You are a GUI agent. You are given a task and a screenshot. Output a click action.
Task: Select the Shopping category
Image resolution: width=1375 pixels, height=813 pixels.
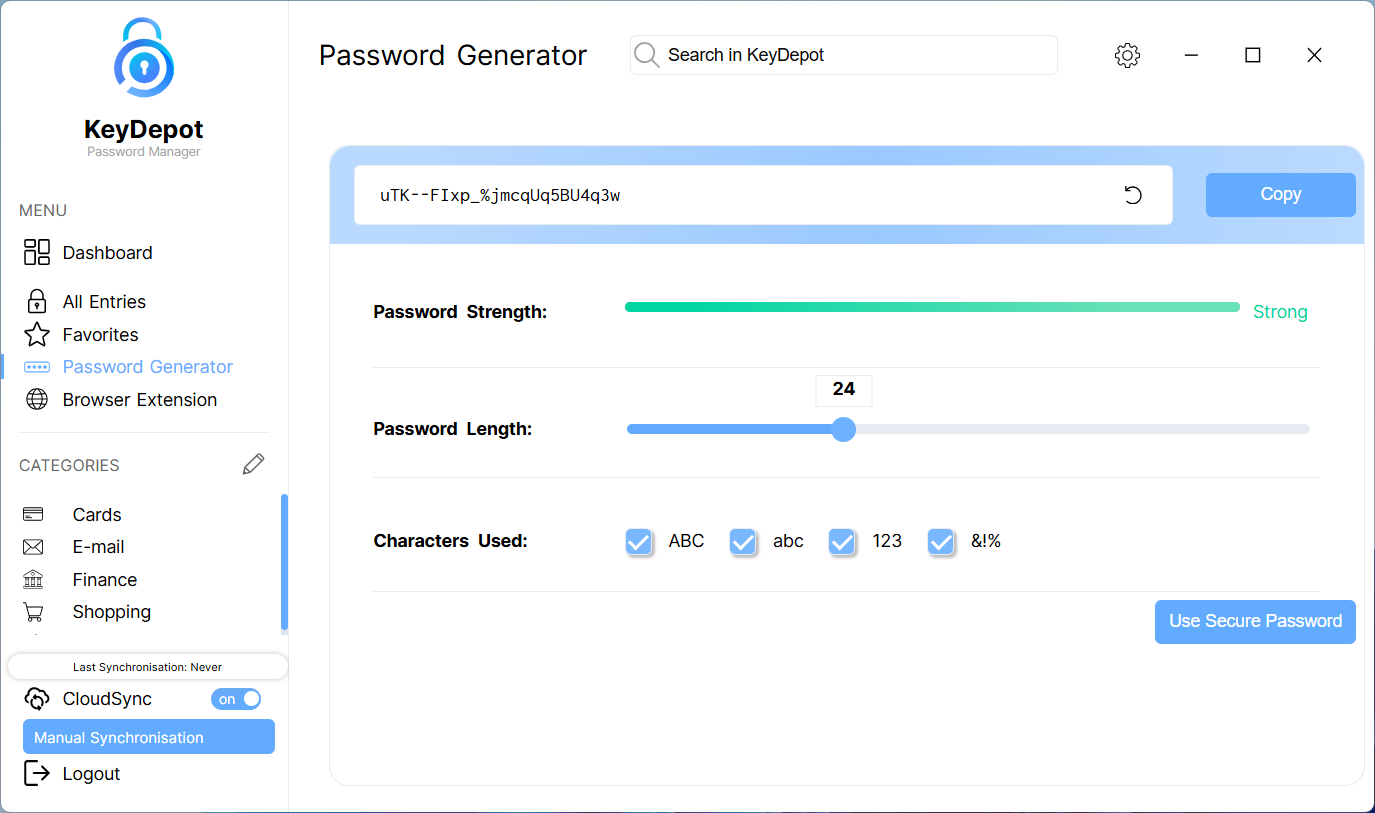click(x=111, y=612)
